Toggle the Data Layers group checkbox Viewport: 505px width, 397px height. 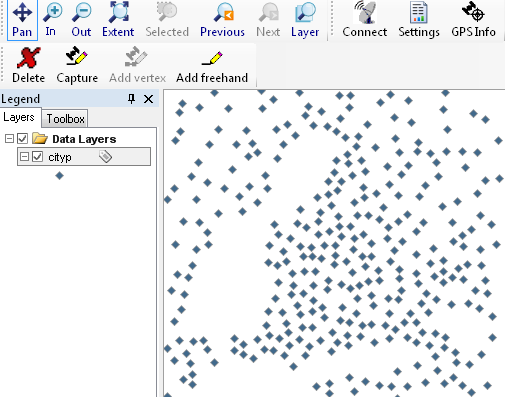[x=22, y=138]
